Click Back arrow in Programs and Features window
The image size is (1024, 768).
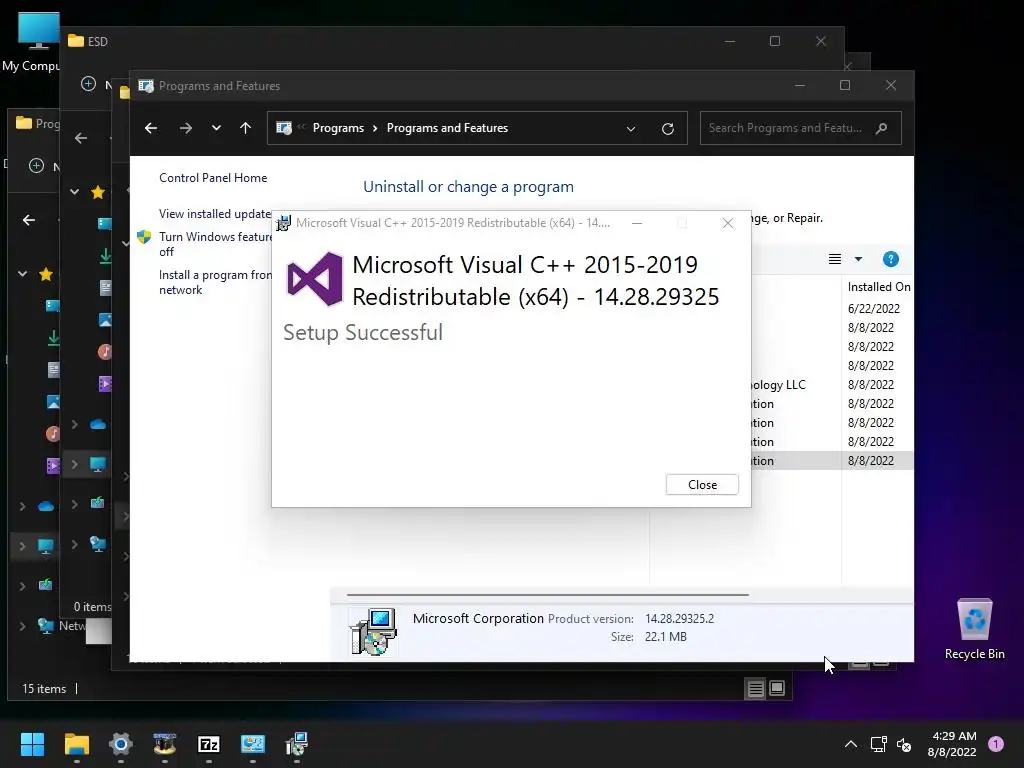(x=151, y=128)
